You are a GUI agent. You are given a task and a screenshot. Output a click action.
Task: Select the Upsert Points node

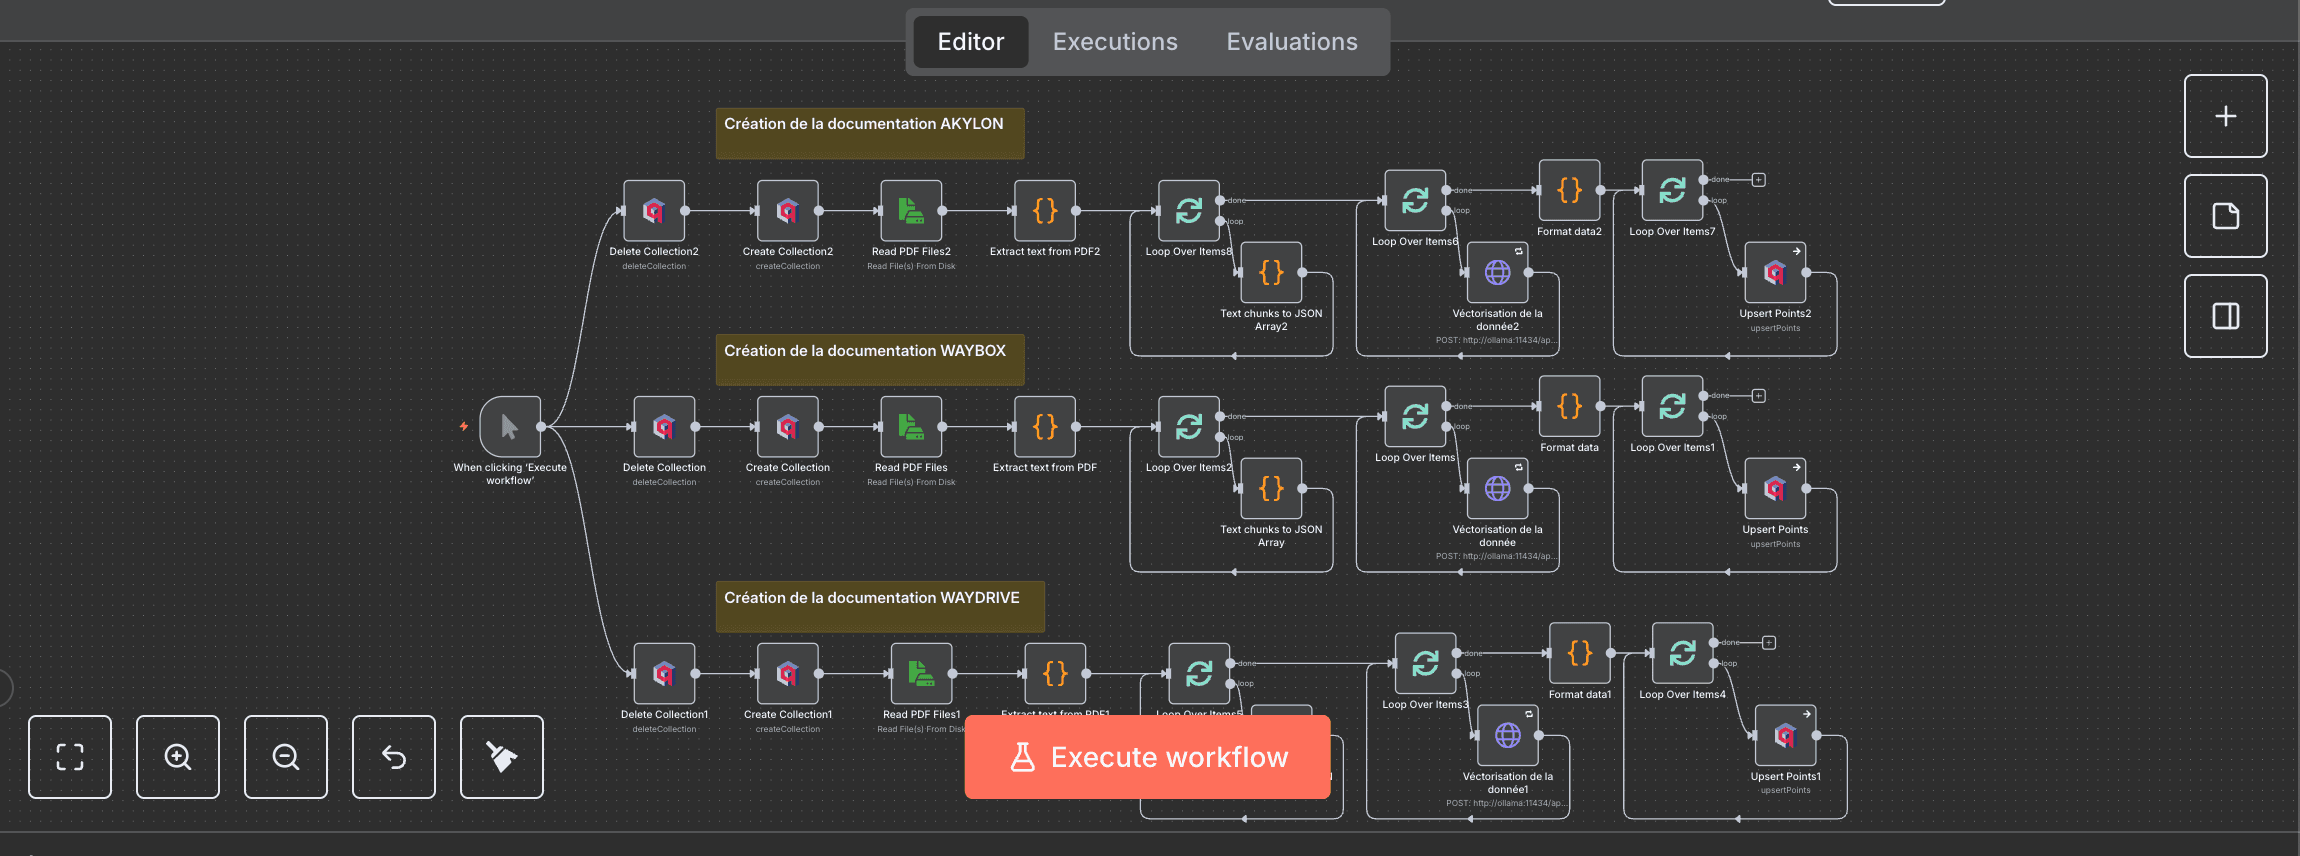pyautogui.click(x=1775, y=488)
